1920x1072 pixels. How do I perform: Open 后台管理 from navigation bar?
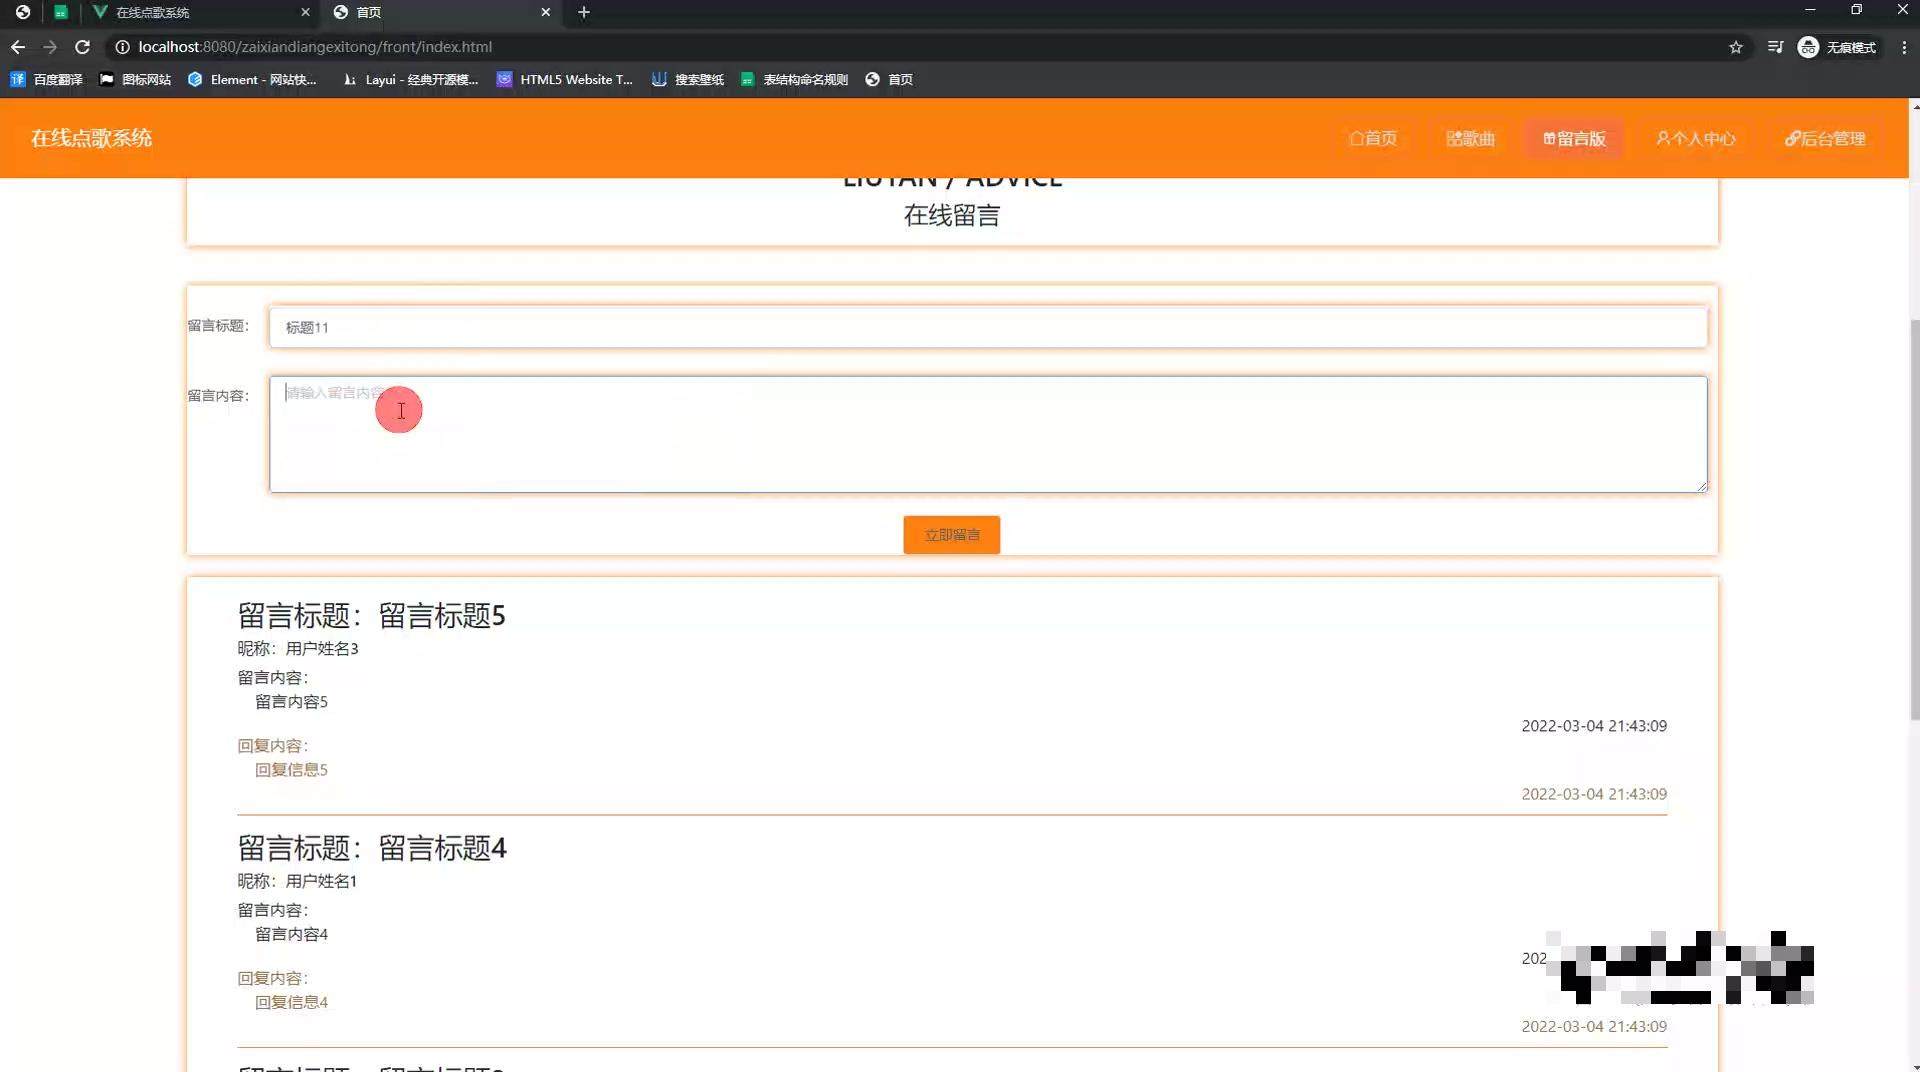click(x=1825, y=139)
